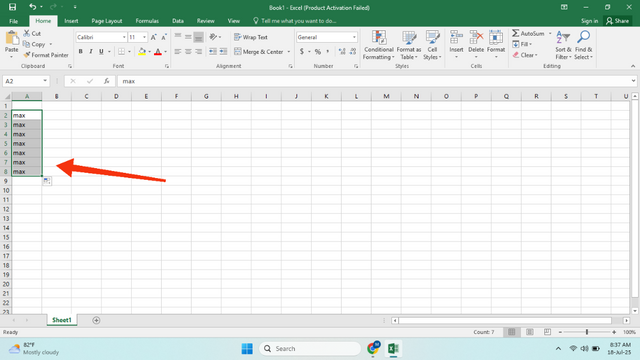The width and height of the screenshot is (640, 360).
Task: Click the Insert Function fx icon
Action: [x=107, y=81]
